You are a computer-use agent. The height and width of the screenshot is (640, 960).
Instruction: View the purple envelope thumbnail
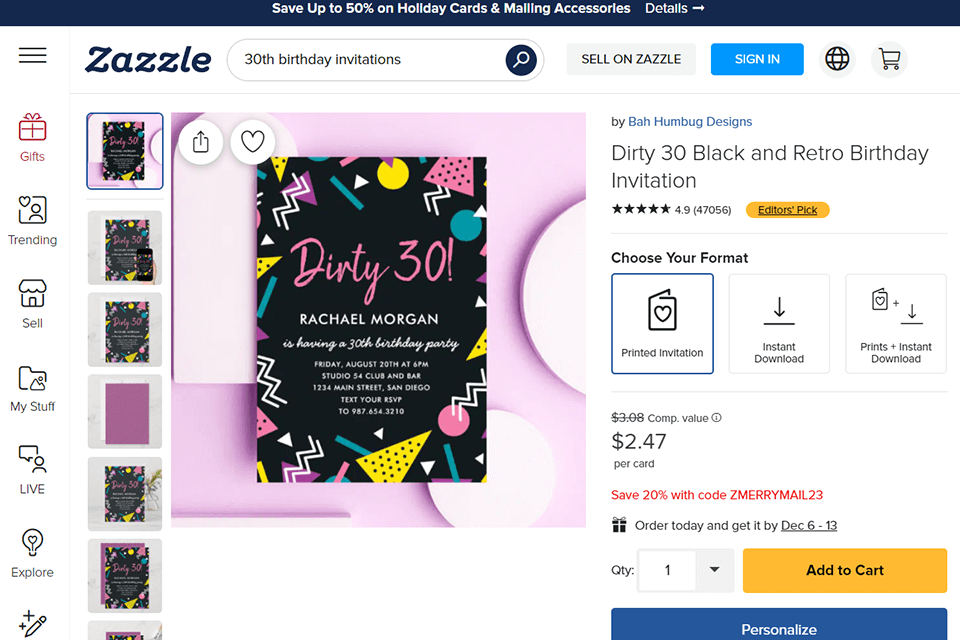click(x=125, y=411)
